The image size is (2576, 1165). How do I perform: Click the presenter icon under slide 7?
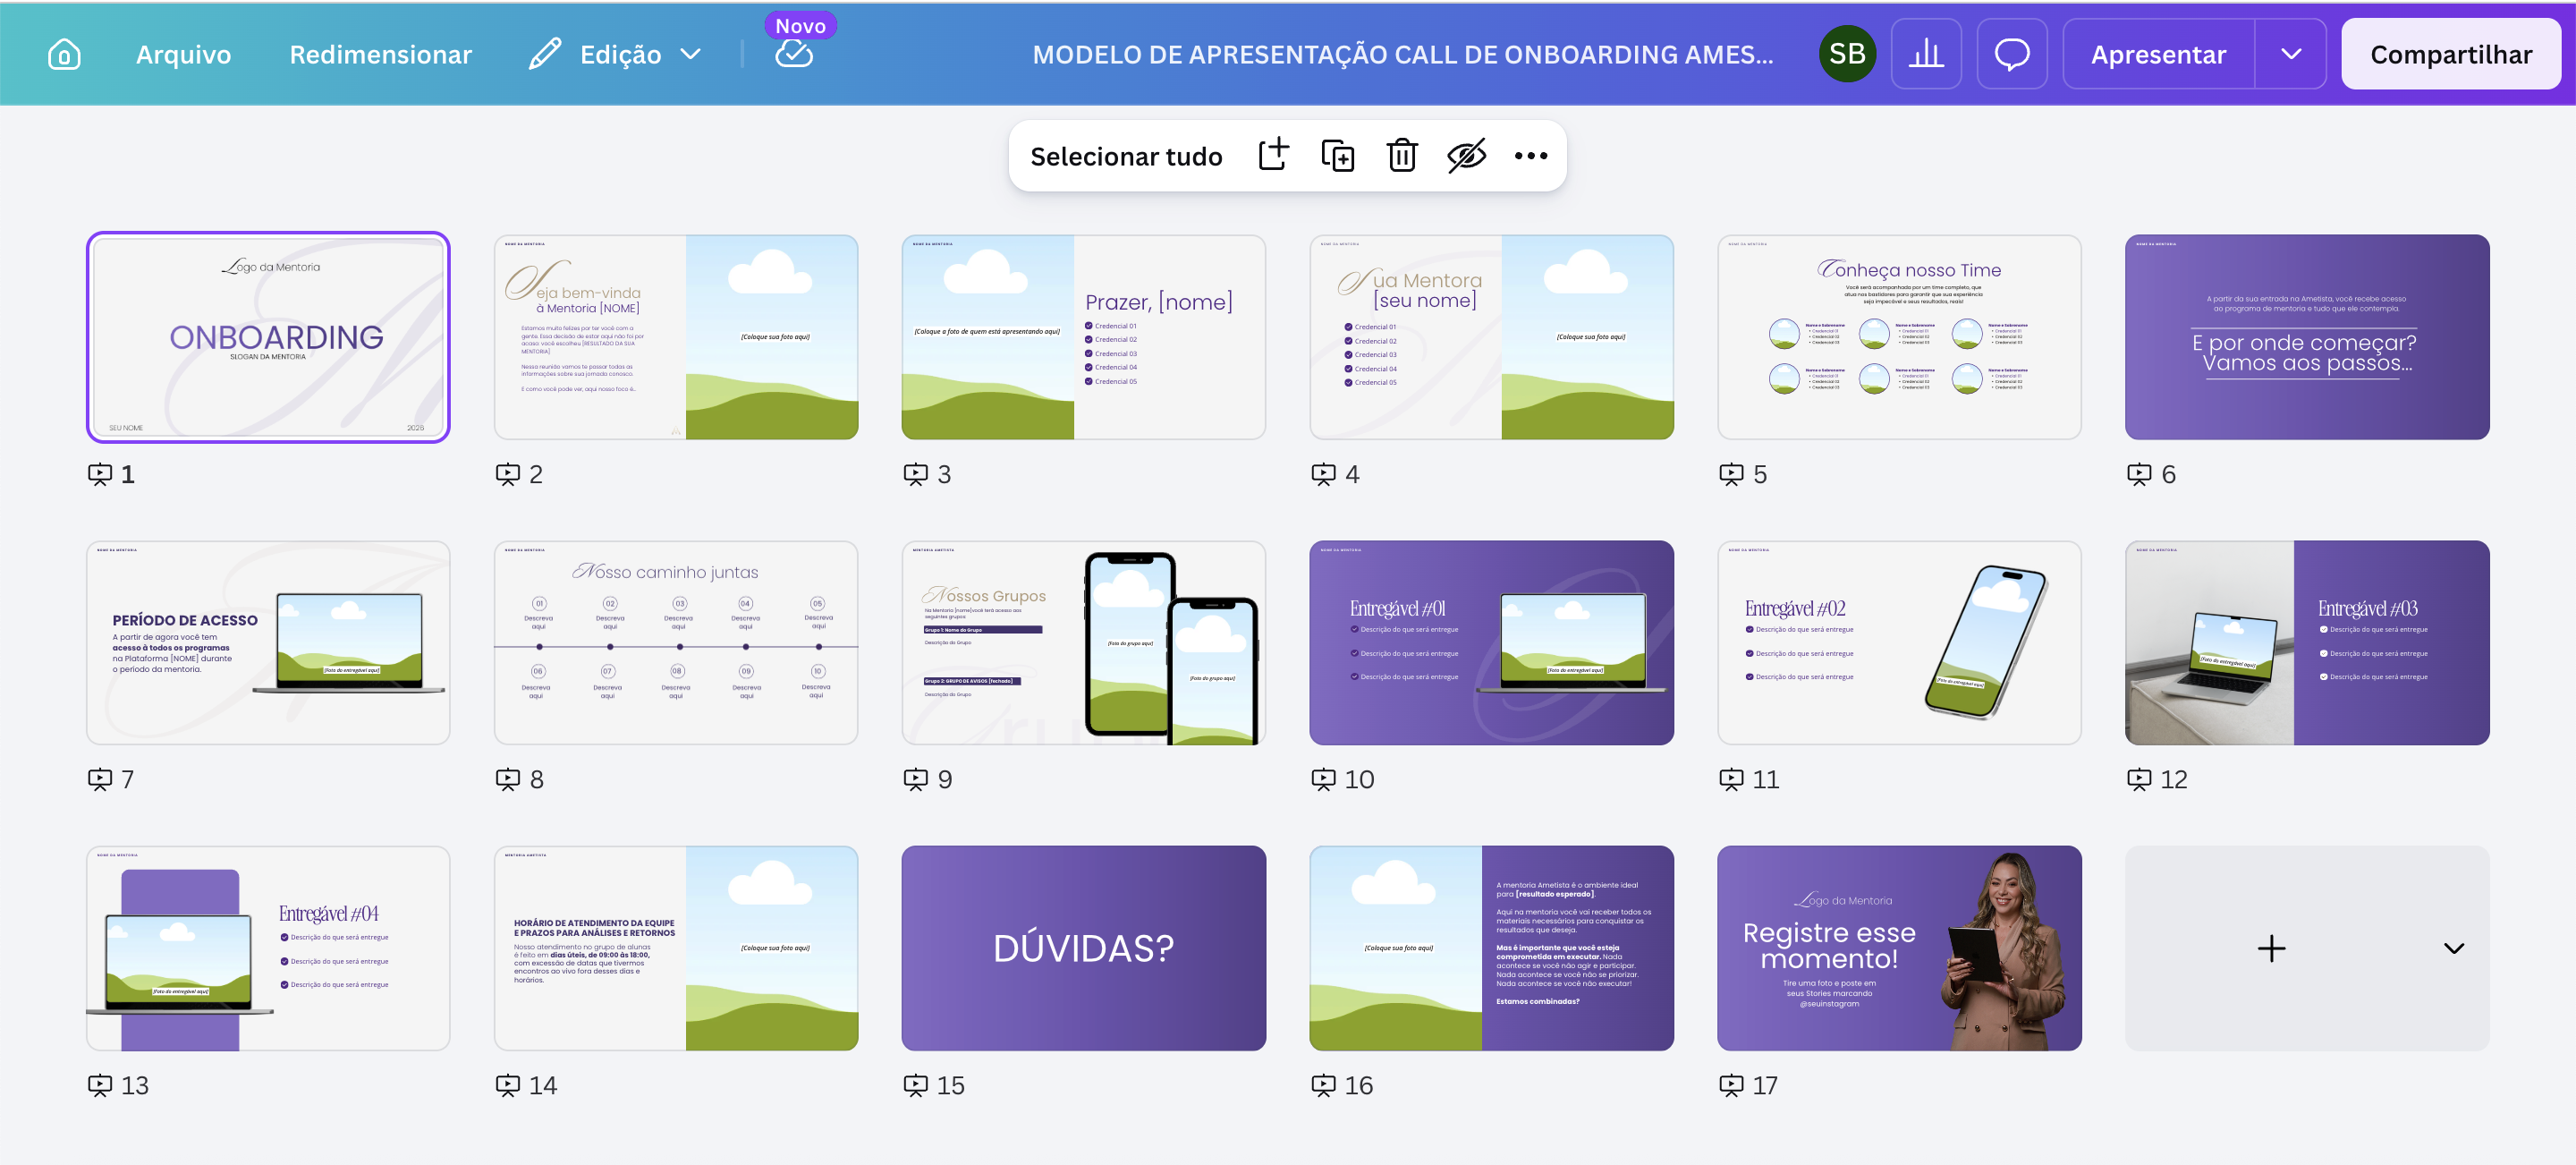[x=100, y=779]
